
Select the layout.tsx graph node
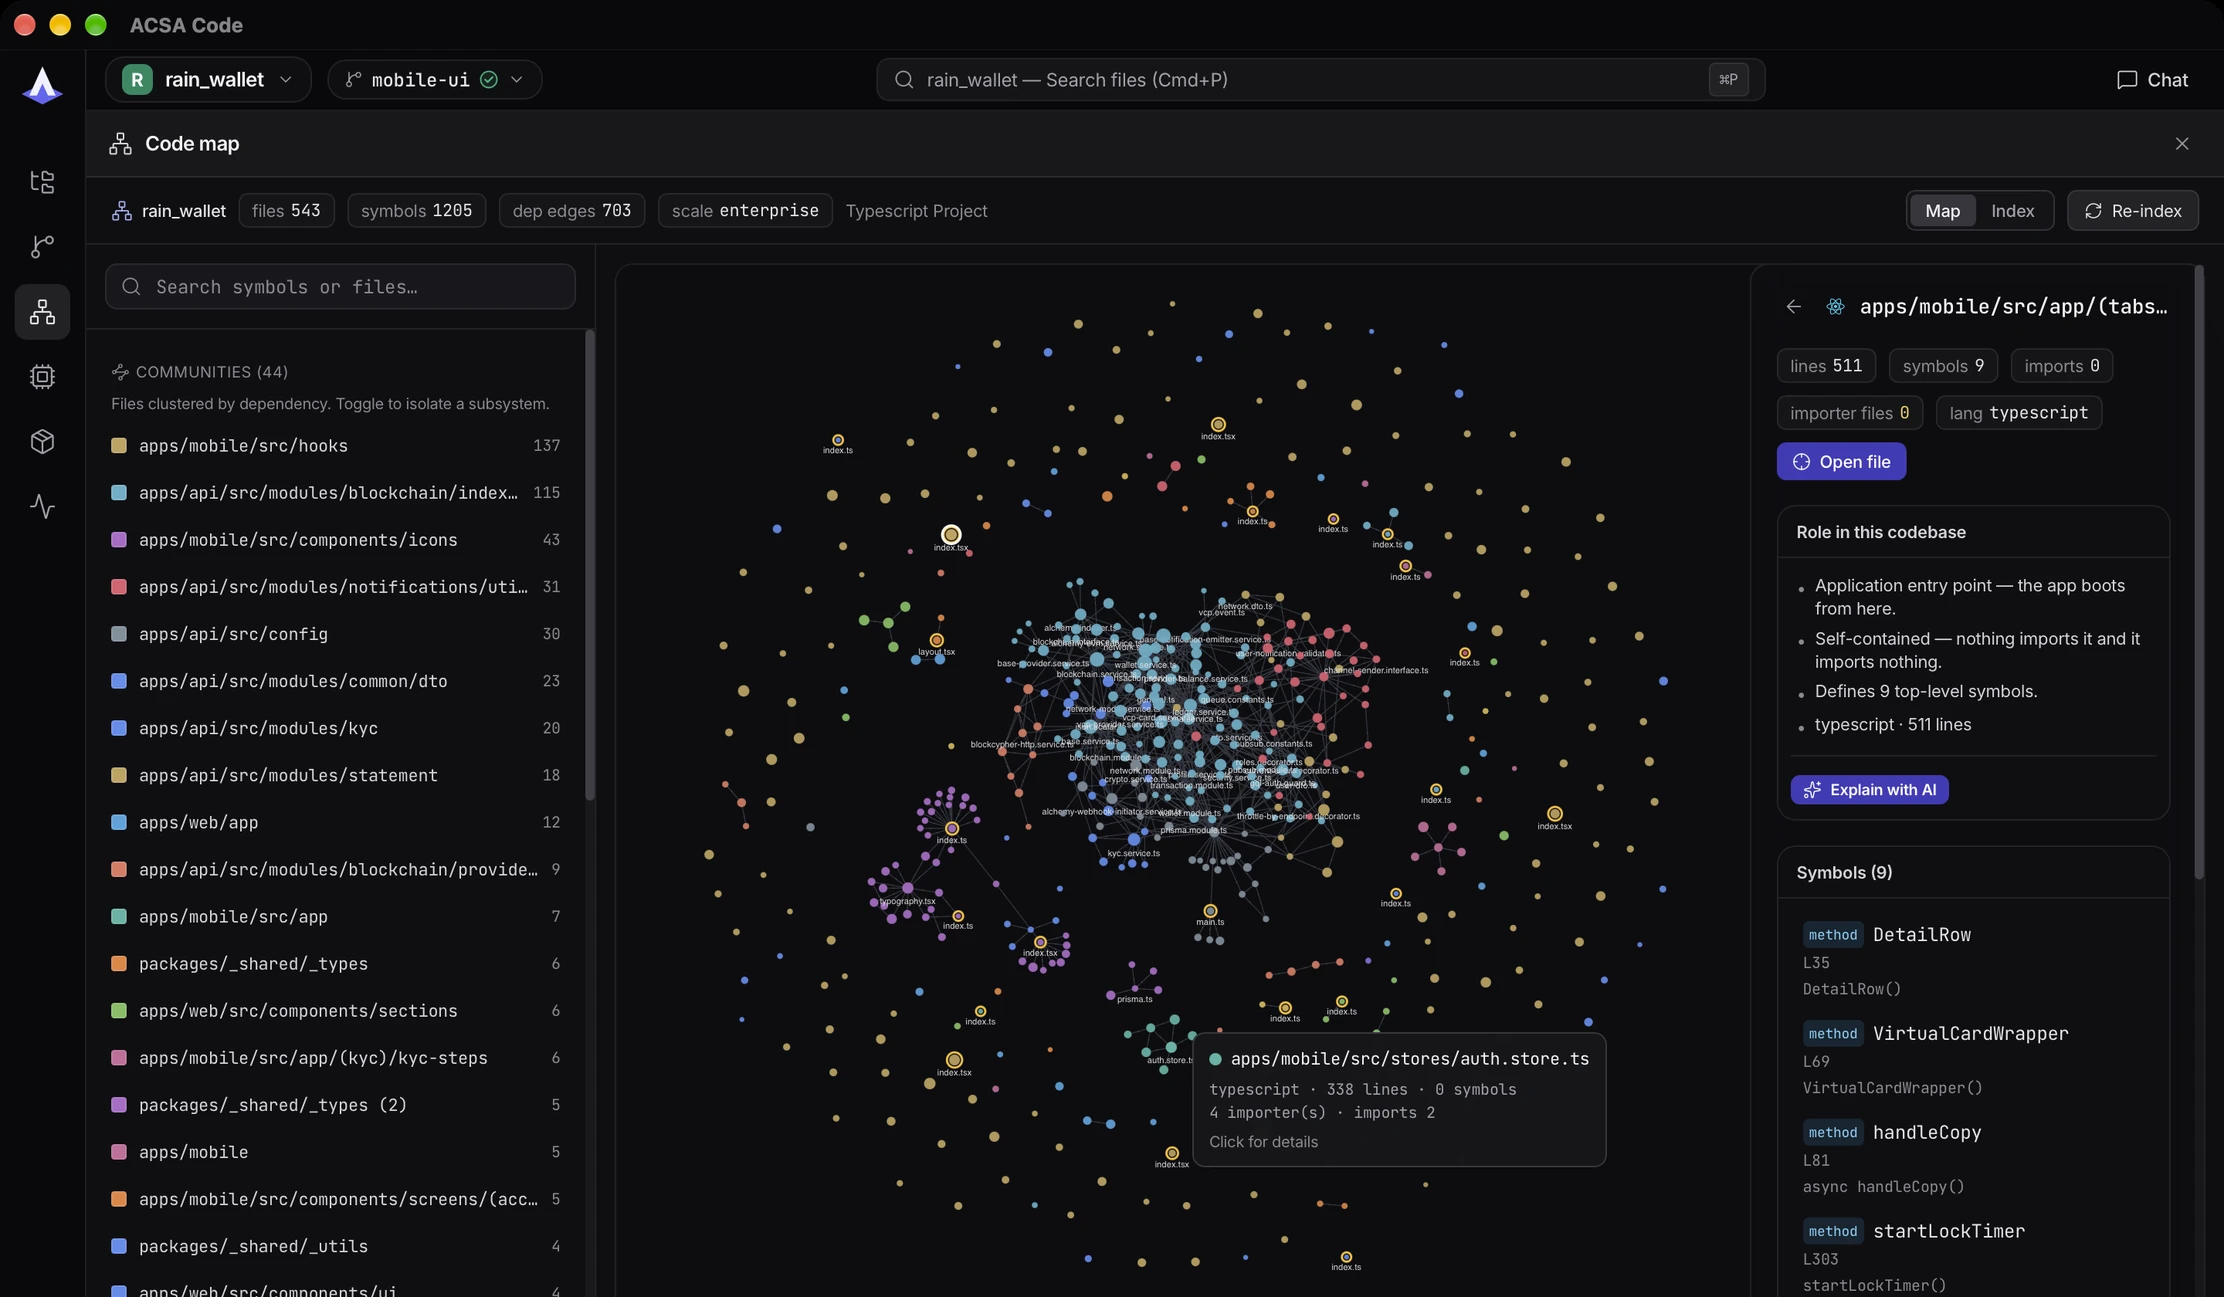(936, 640)
